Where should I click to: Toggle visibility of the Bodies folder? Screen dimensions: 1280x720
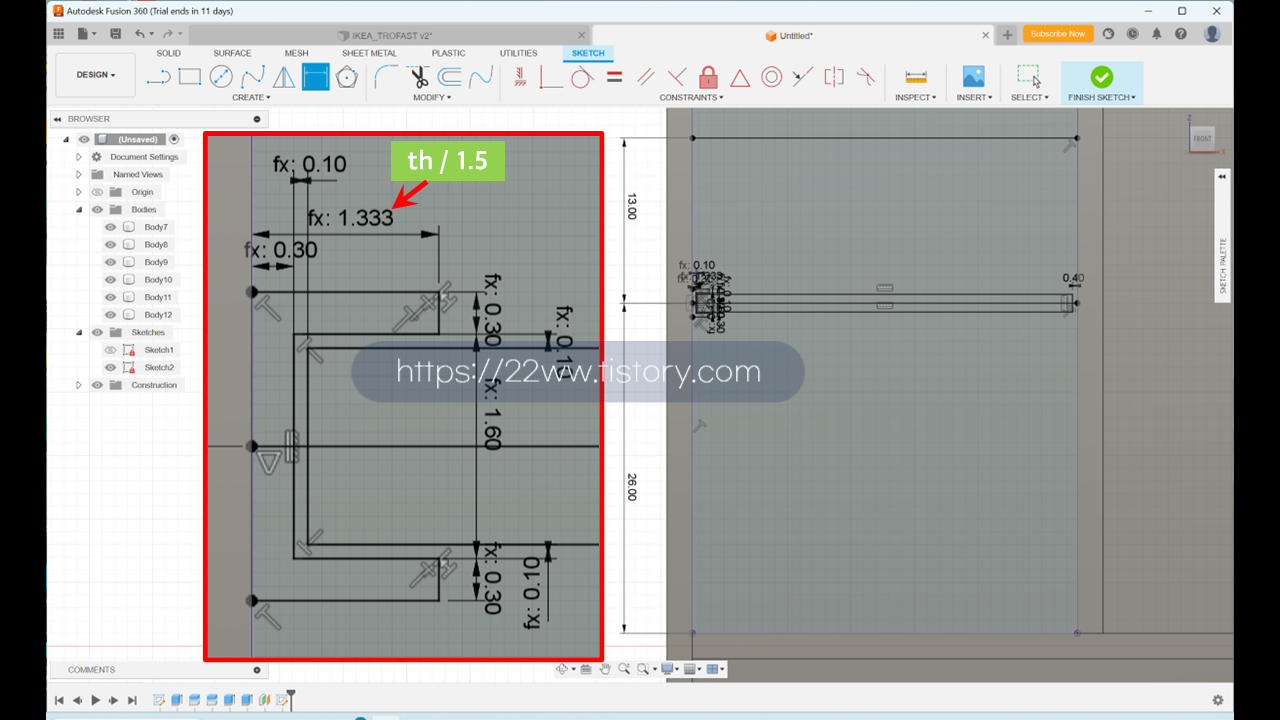(x=97, y=210)
